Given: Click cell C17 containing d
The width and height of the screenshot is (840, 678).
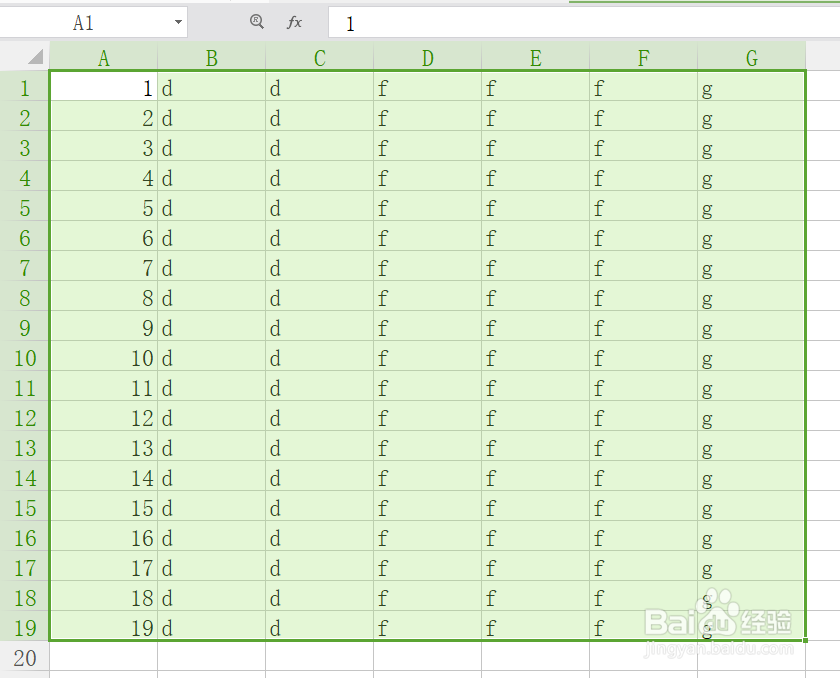Looking at the screenshot, I should [319, 566].
